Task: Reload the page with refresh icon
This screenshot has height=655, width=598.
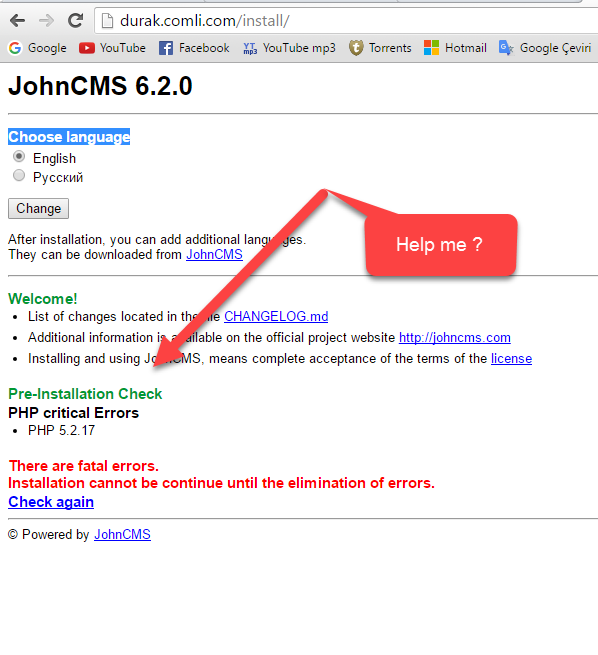Action: click(x=75, y=20)
